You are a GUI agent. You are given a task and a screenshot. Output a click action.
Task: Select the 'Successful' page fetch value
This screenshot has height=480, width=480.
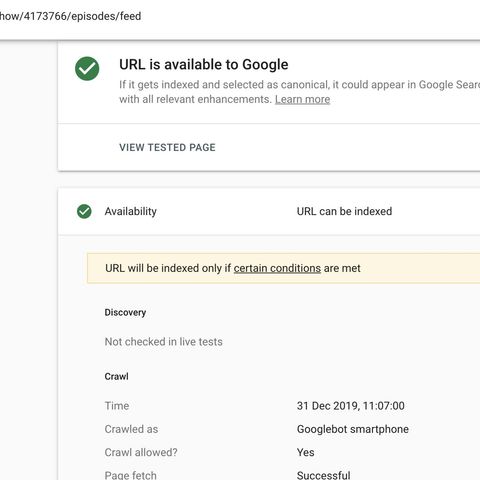(x=323, y=475)
